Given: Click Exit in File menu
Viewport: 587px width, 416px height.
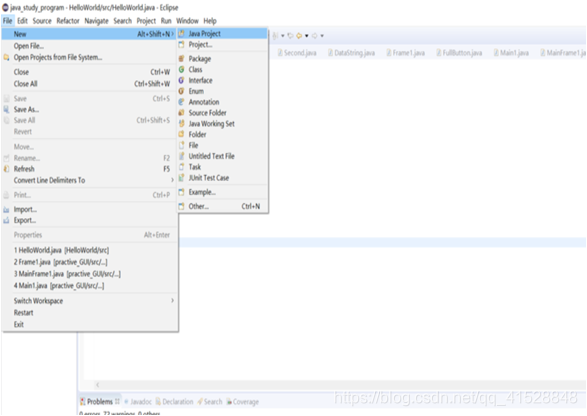Looking at the screenshot, I should [90, 325].
